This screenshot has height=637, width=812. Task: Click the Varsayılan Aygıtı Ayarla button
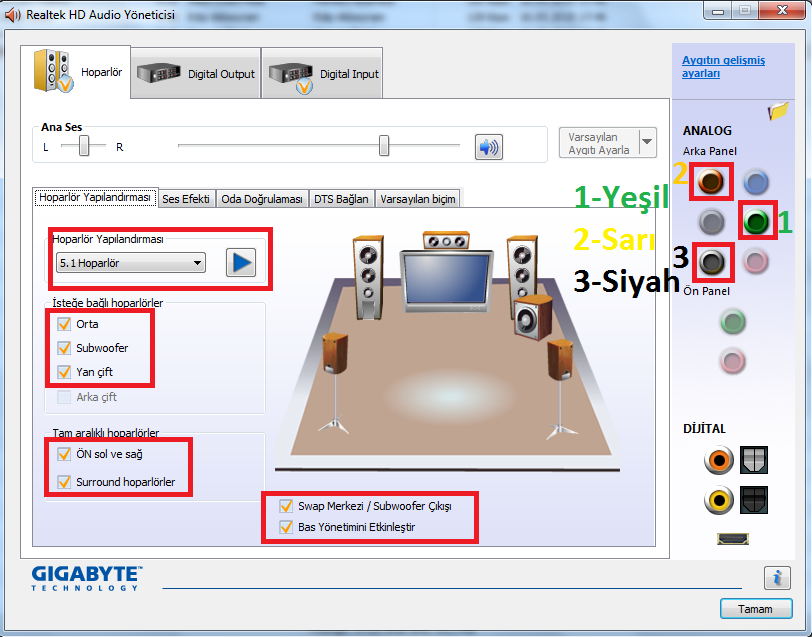(x=599, y=143)
